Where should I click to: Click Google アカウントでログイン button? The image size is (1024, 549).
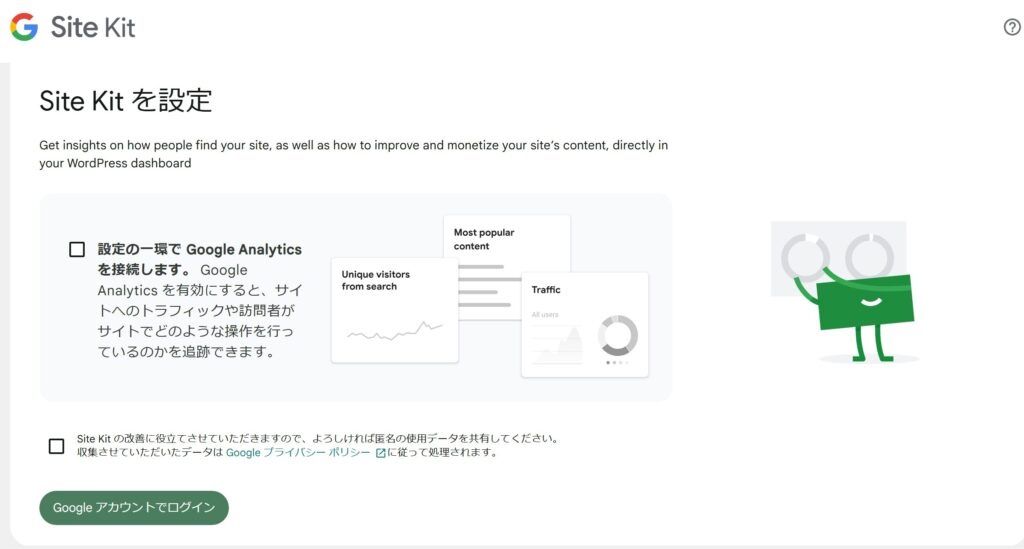point(134,508)
